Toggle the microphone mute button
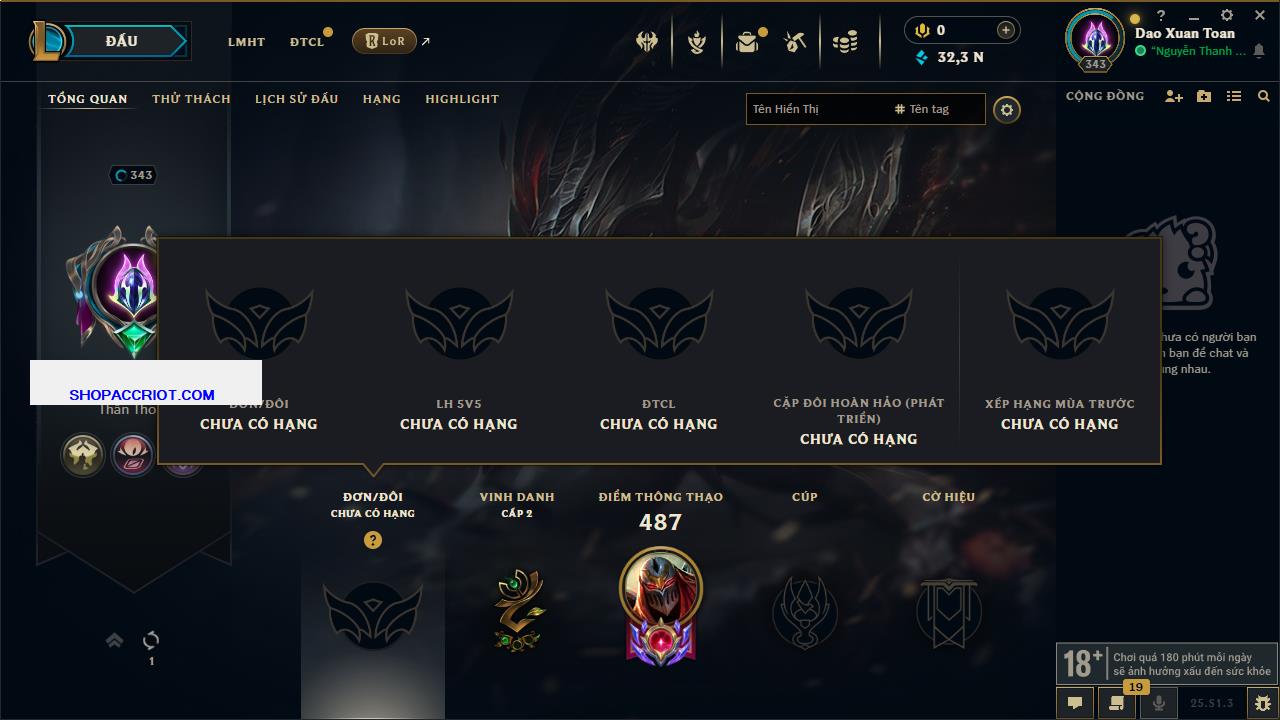 coord(1159,703)
